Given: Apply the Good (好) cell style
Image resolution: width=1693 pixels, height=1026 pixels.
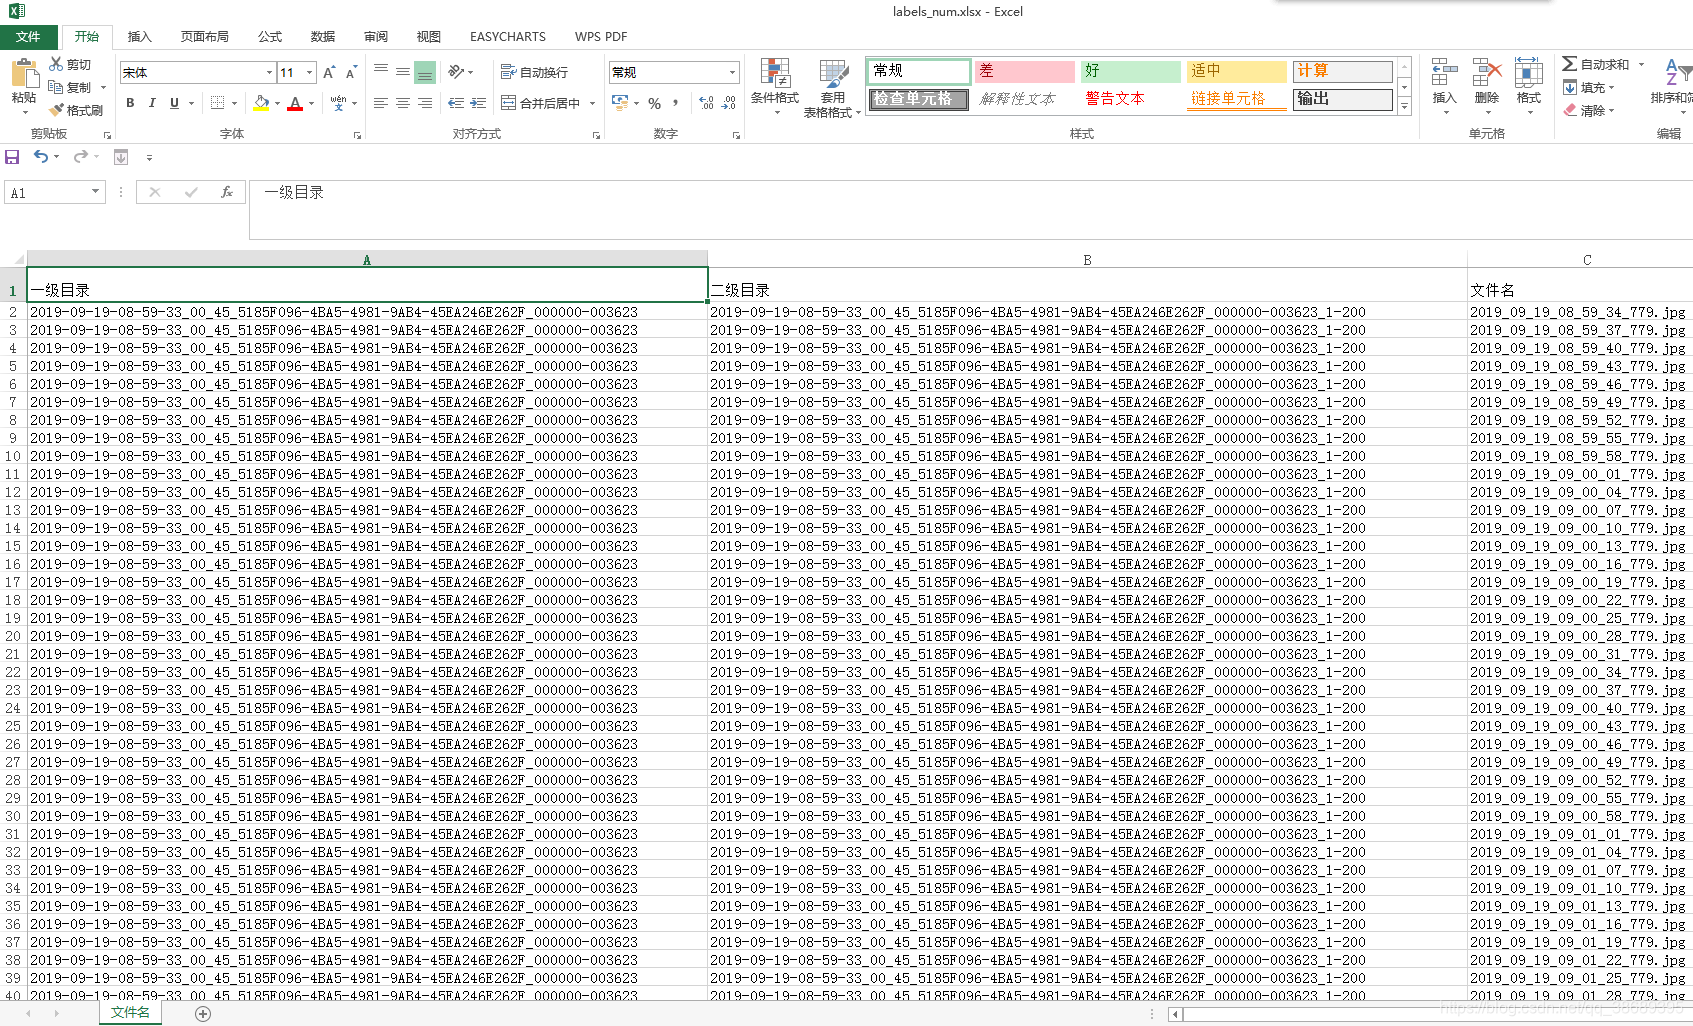Looking at the screenshot, I should point(1131,71).
